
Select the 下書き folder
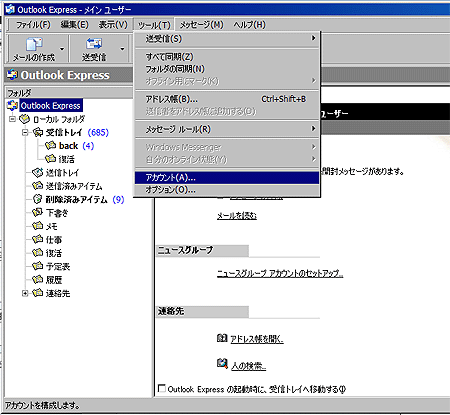(x=57, y=212)
